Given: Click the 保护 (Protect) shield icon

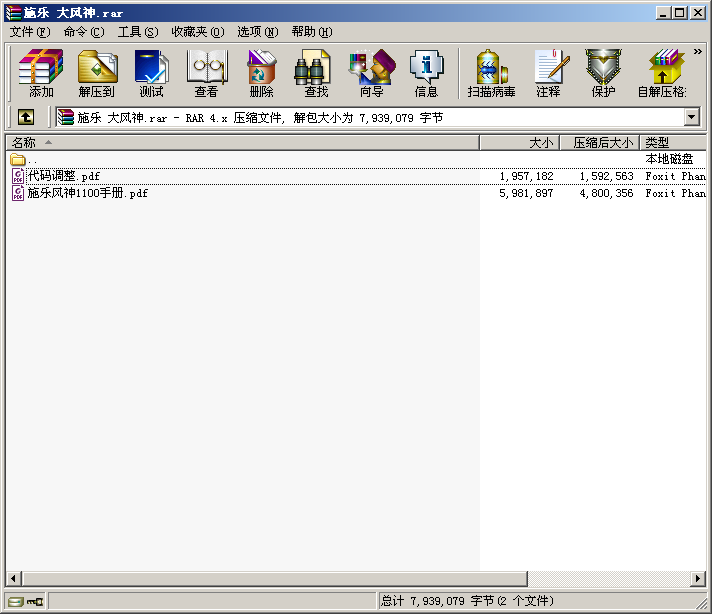Looking at the screenshot, I should pos(603,73).
